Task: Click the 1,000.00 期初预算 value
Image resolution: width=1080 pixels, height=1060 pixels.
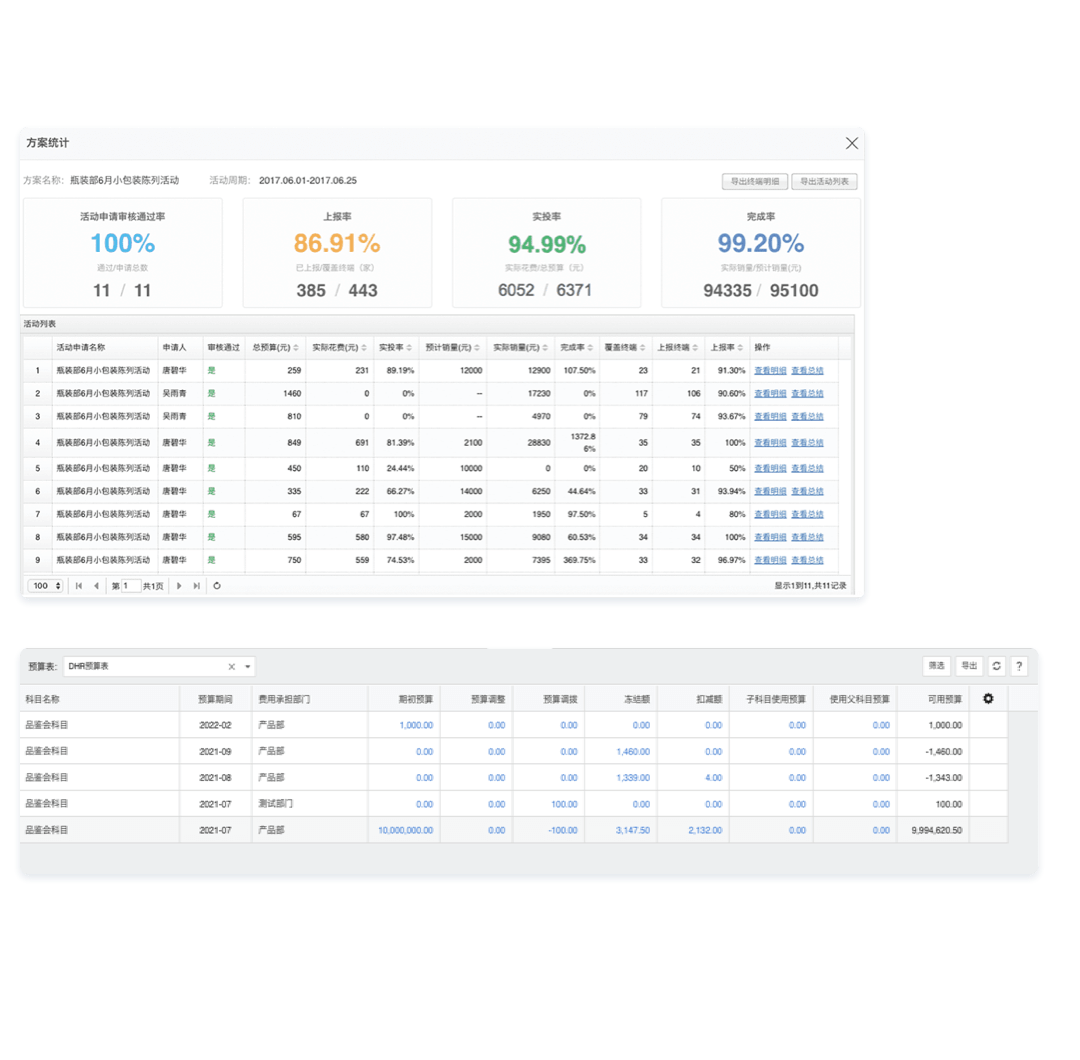Action: [x=416, y=725]
